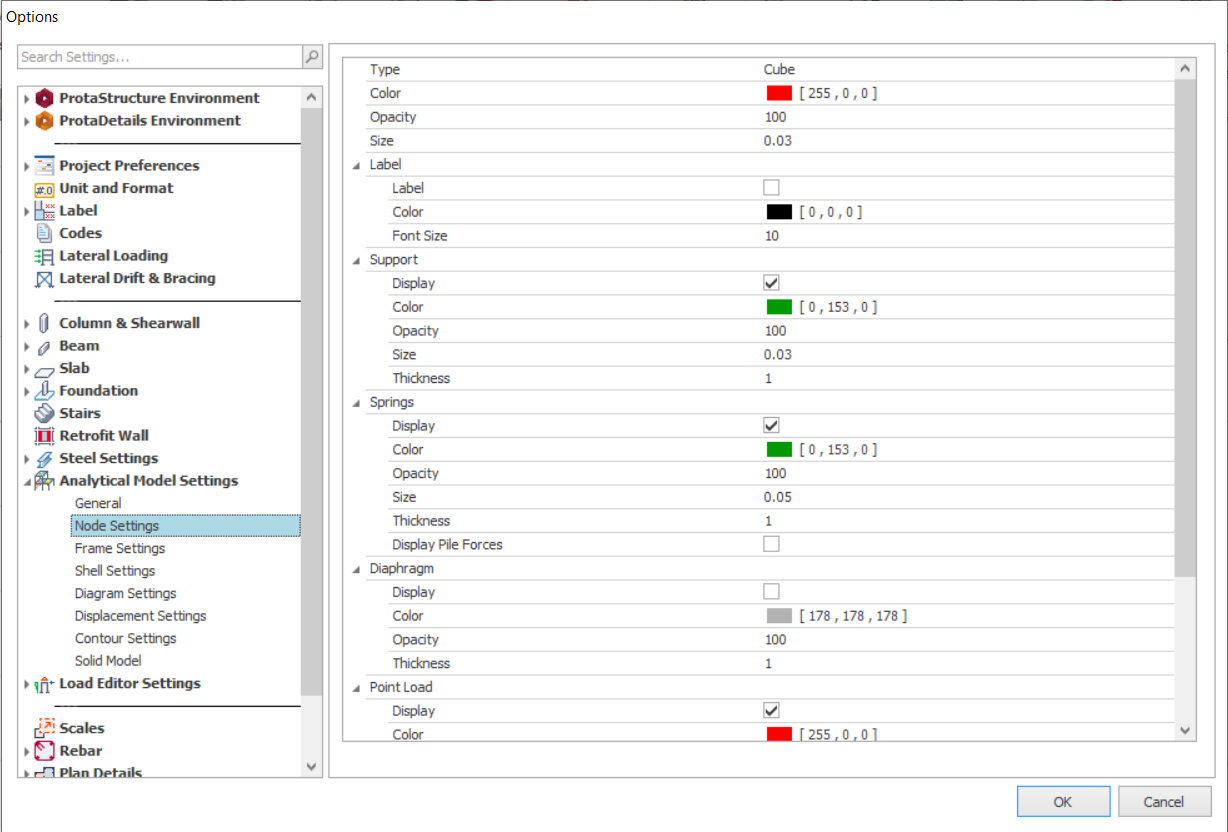Click the search magnifier icon
This screenshot has width=1228, height=832.
[x=312, y=57]
